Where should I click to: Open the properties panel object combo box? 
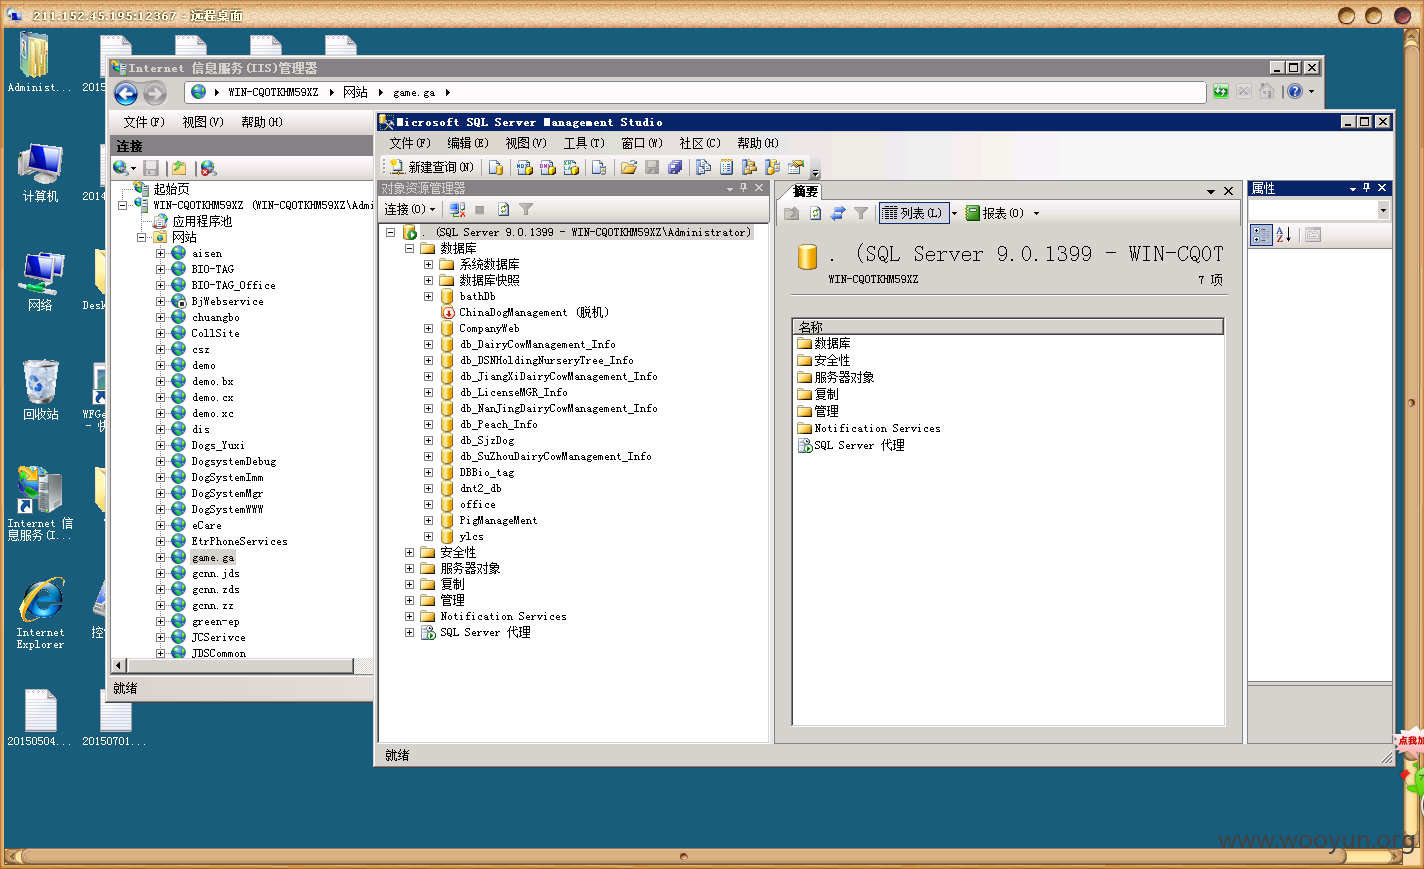(1319, 210)
